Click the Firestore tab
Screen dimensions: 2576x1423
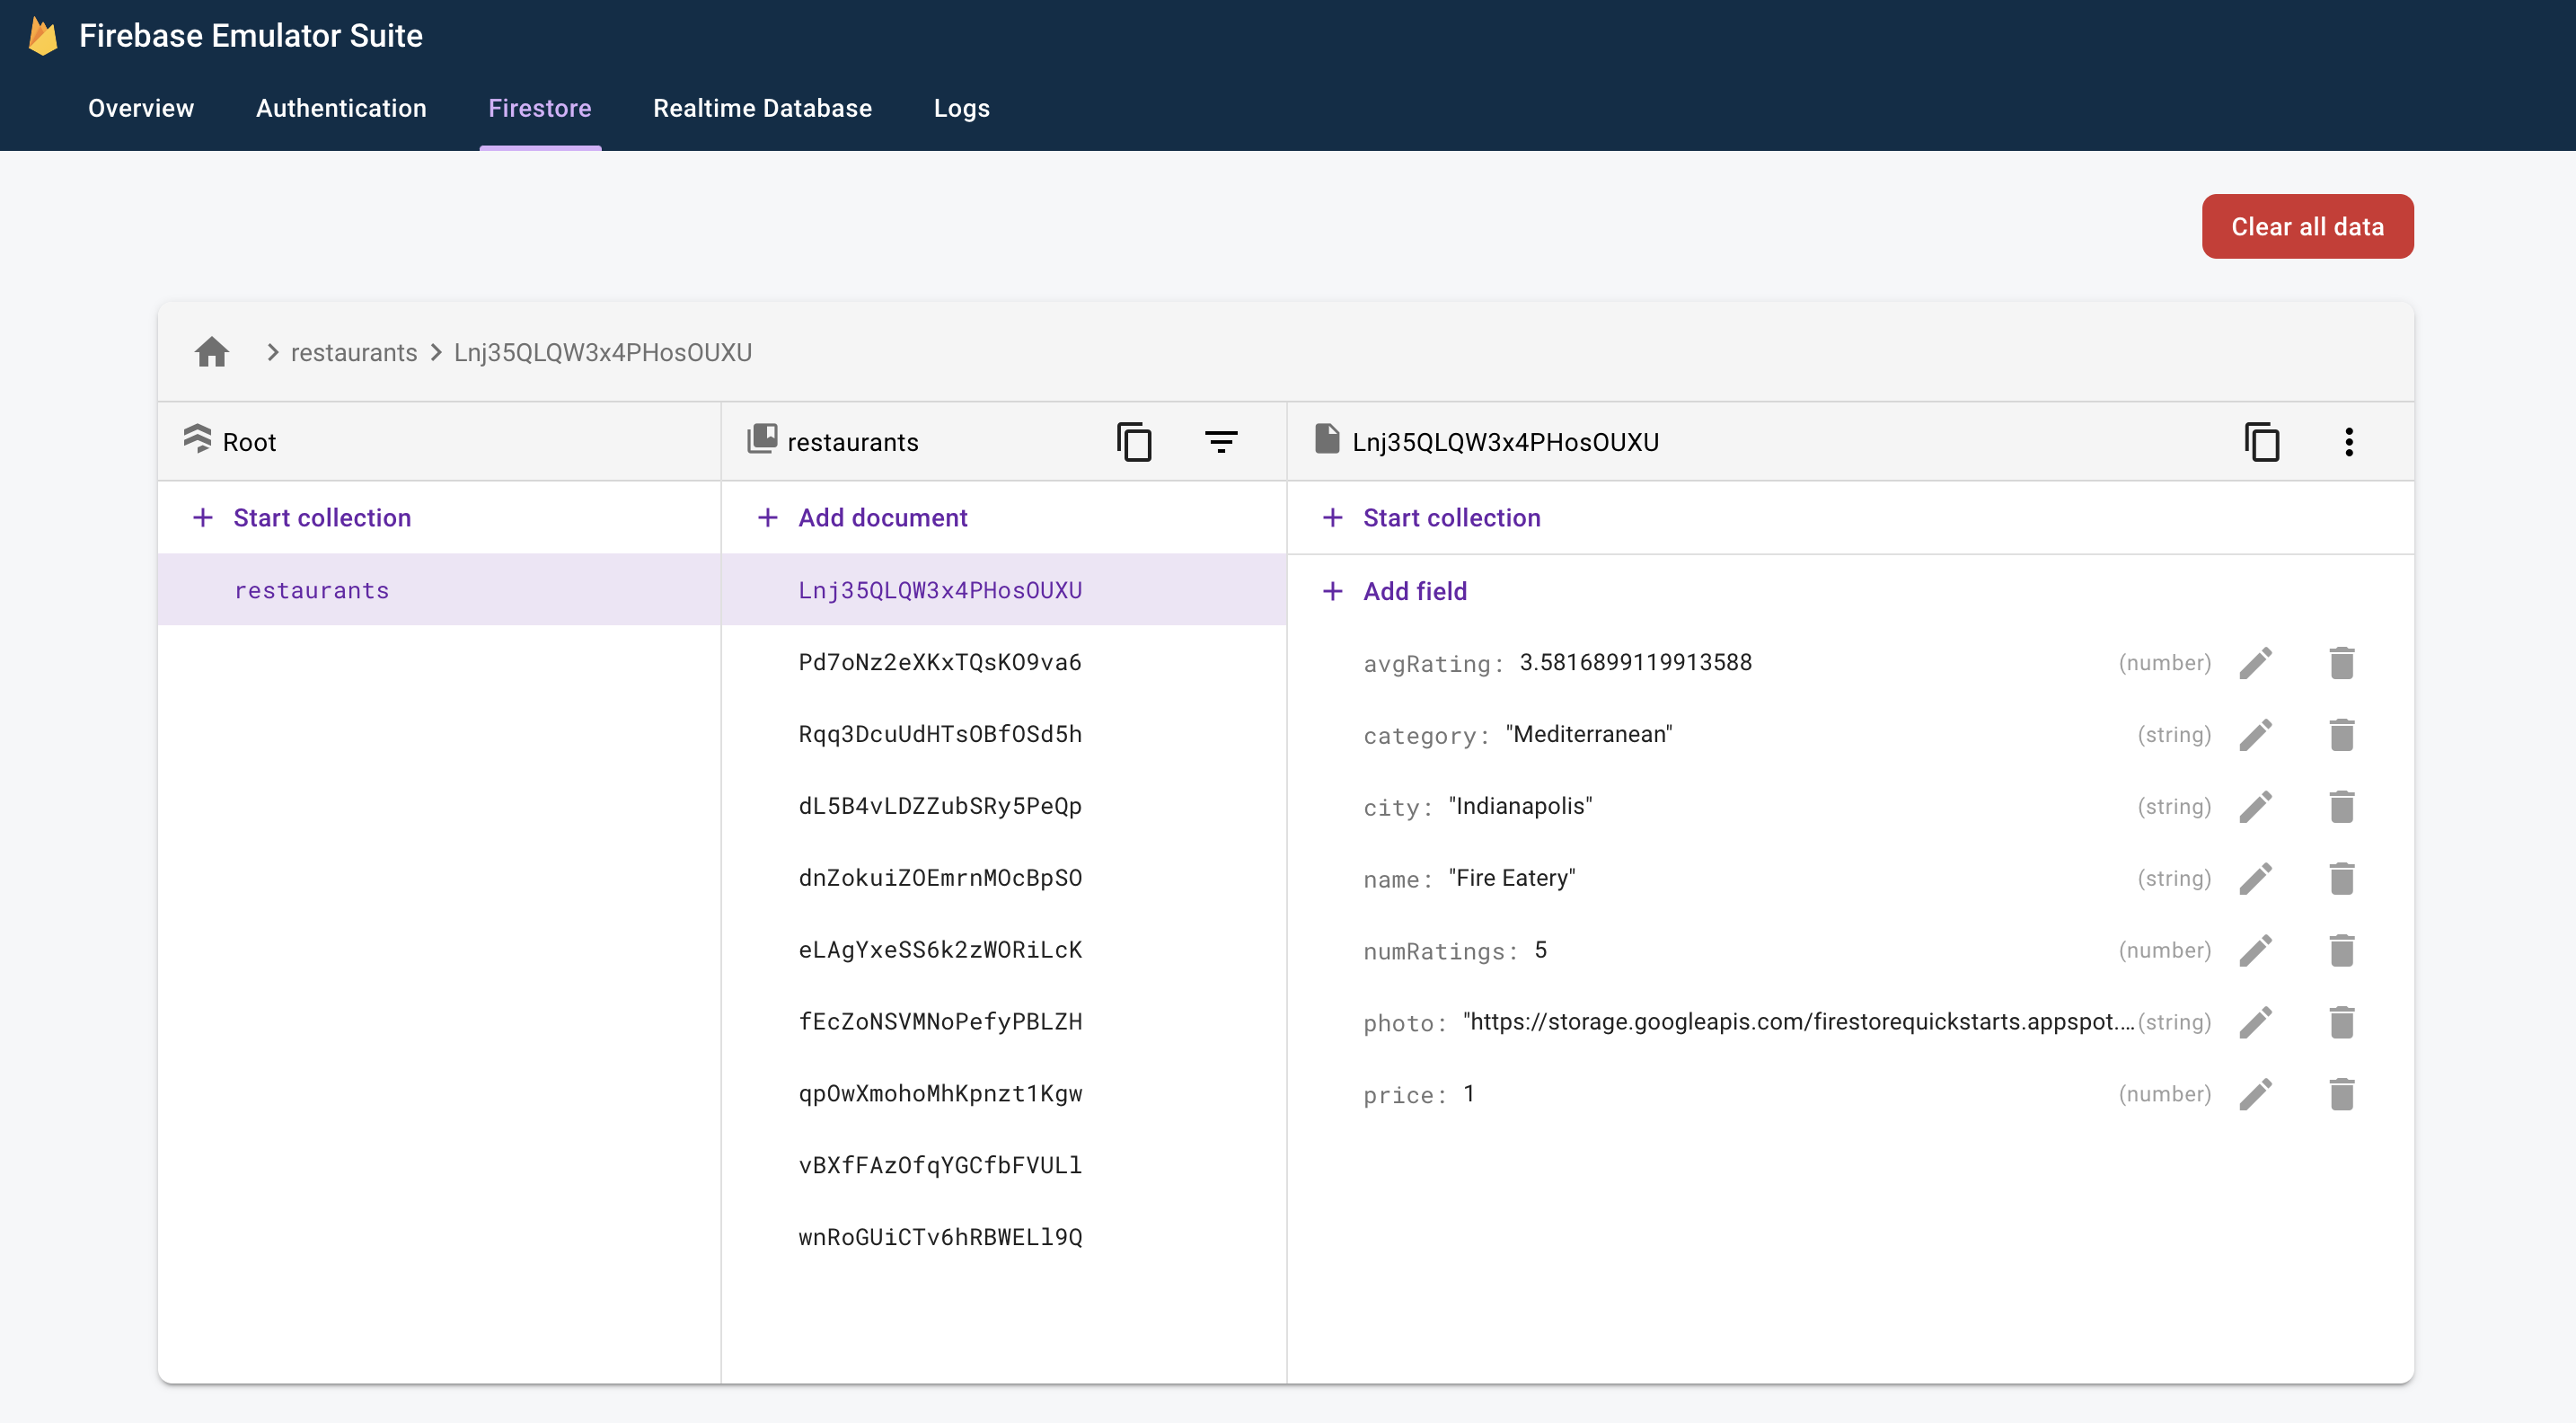tap(540, 109)
